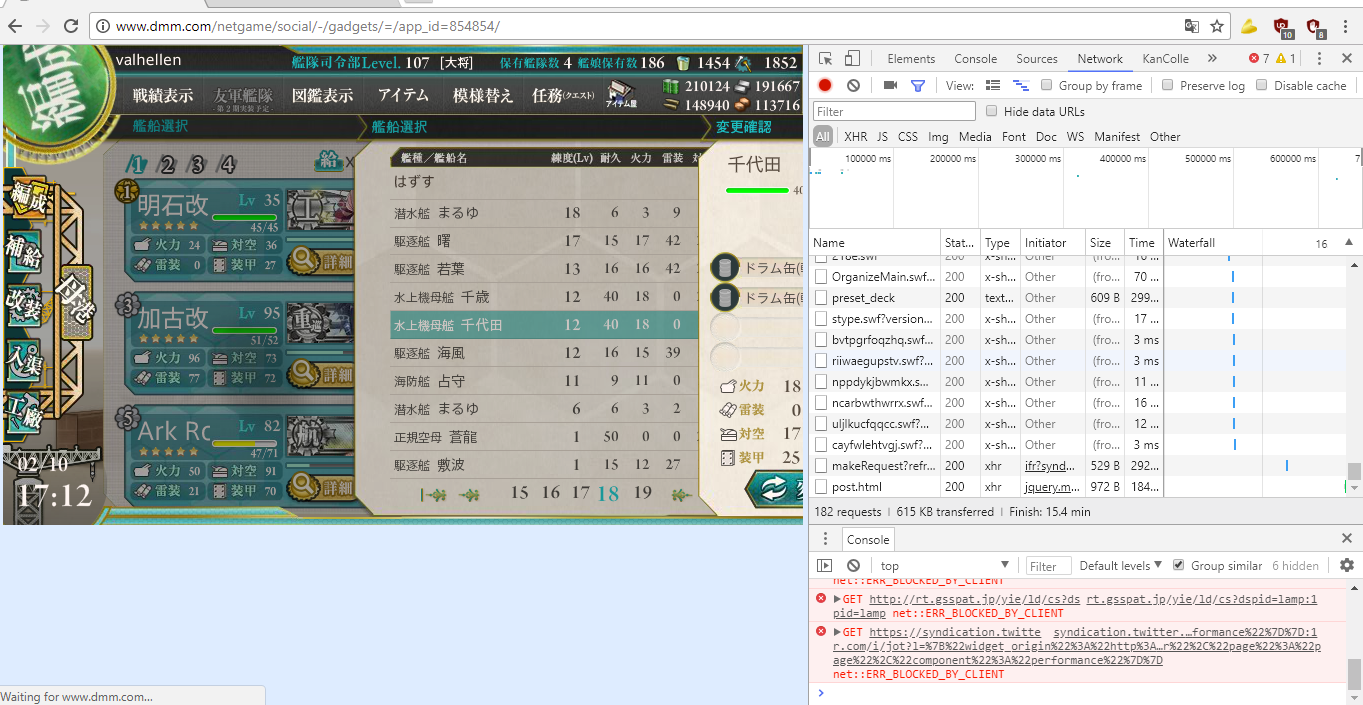The image size is (1363, 705).
Task: Open 図鑑表示 in the game menu
Action: click(x=322, y=96)
